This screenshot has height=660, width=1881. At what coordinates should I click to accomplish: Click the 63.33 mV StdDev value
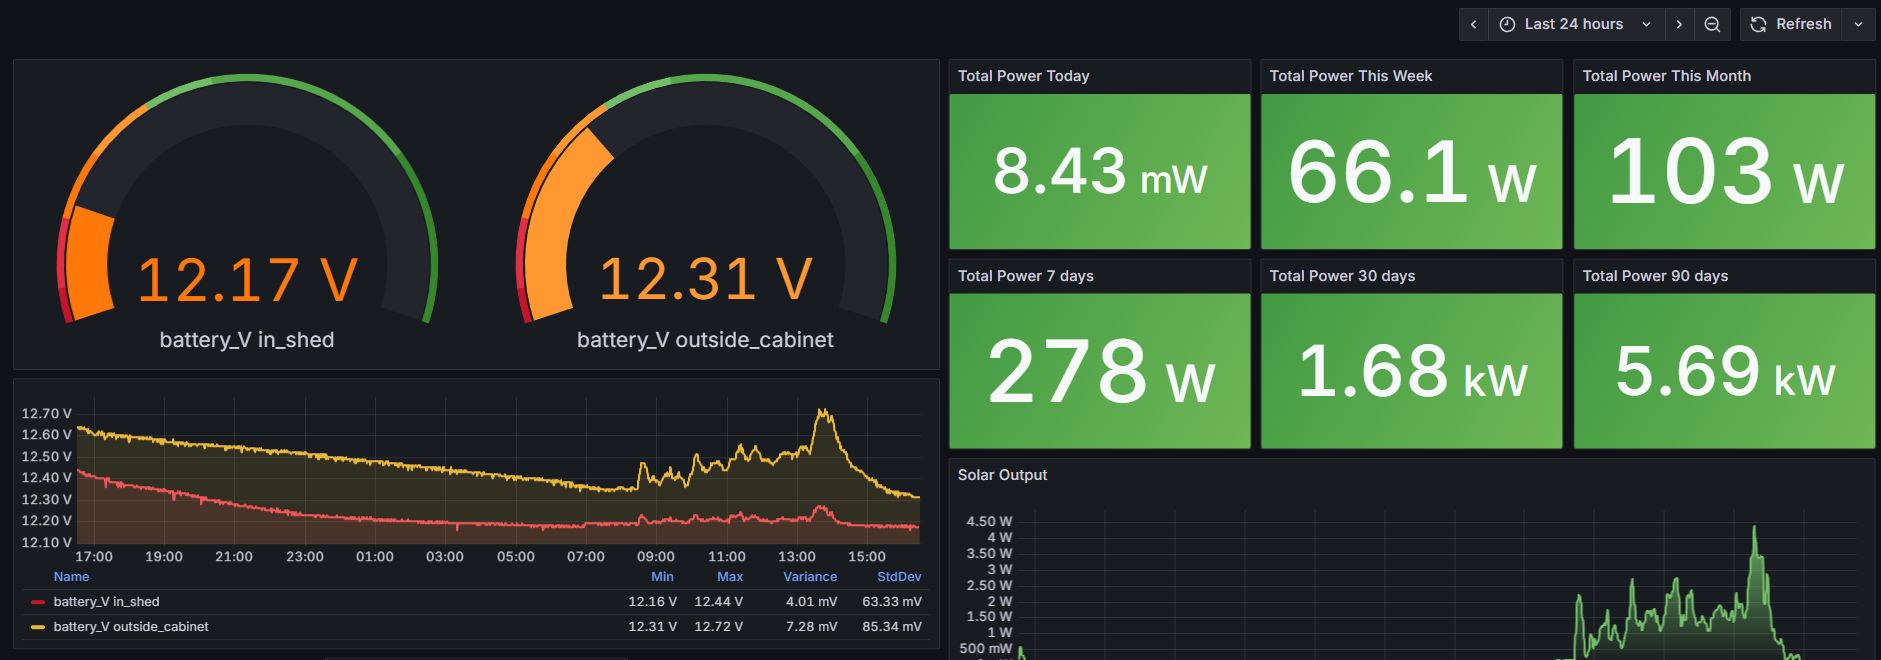click(x=892, y=602)
